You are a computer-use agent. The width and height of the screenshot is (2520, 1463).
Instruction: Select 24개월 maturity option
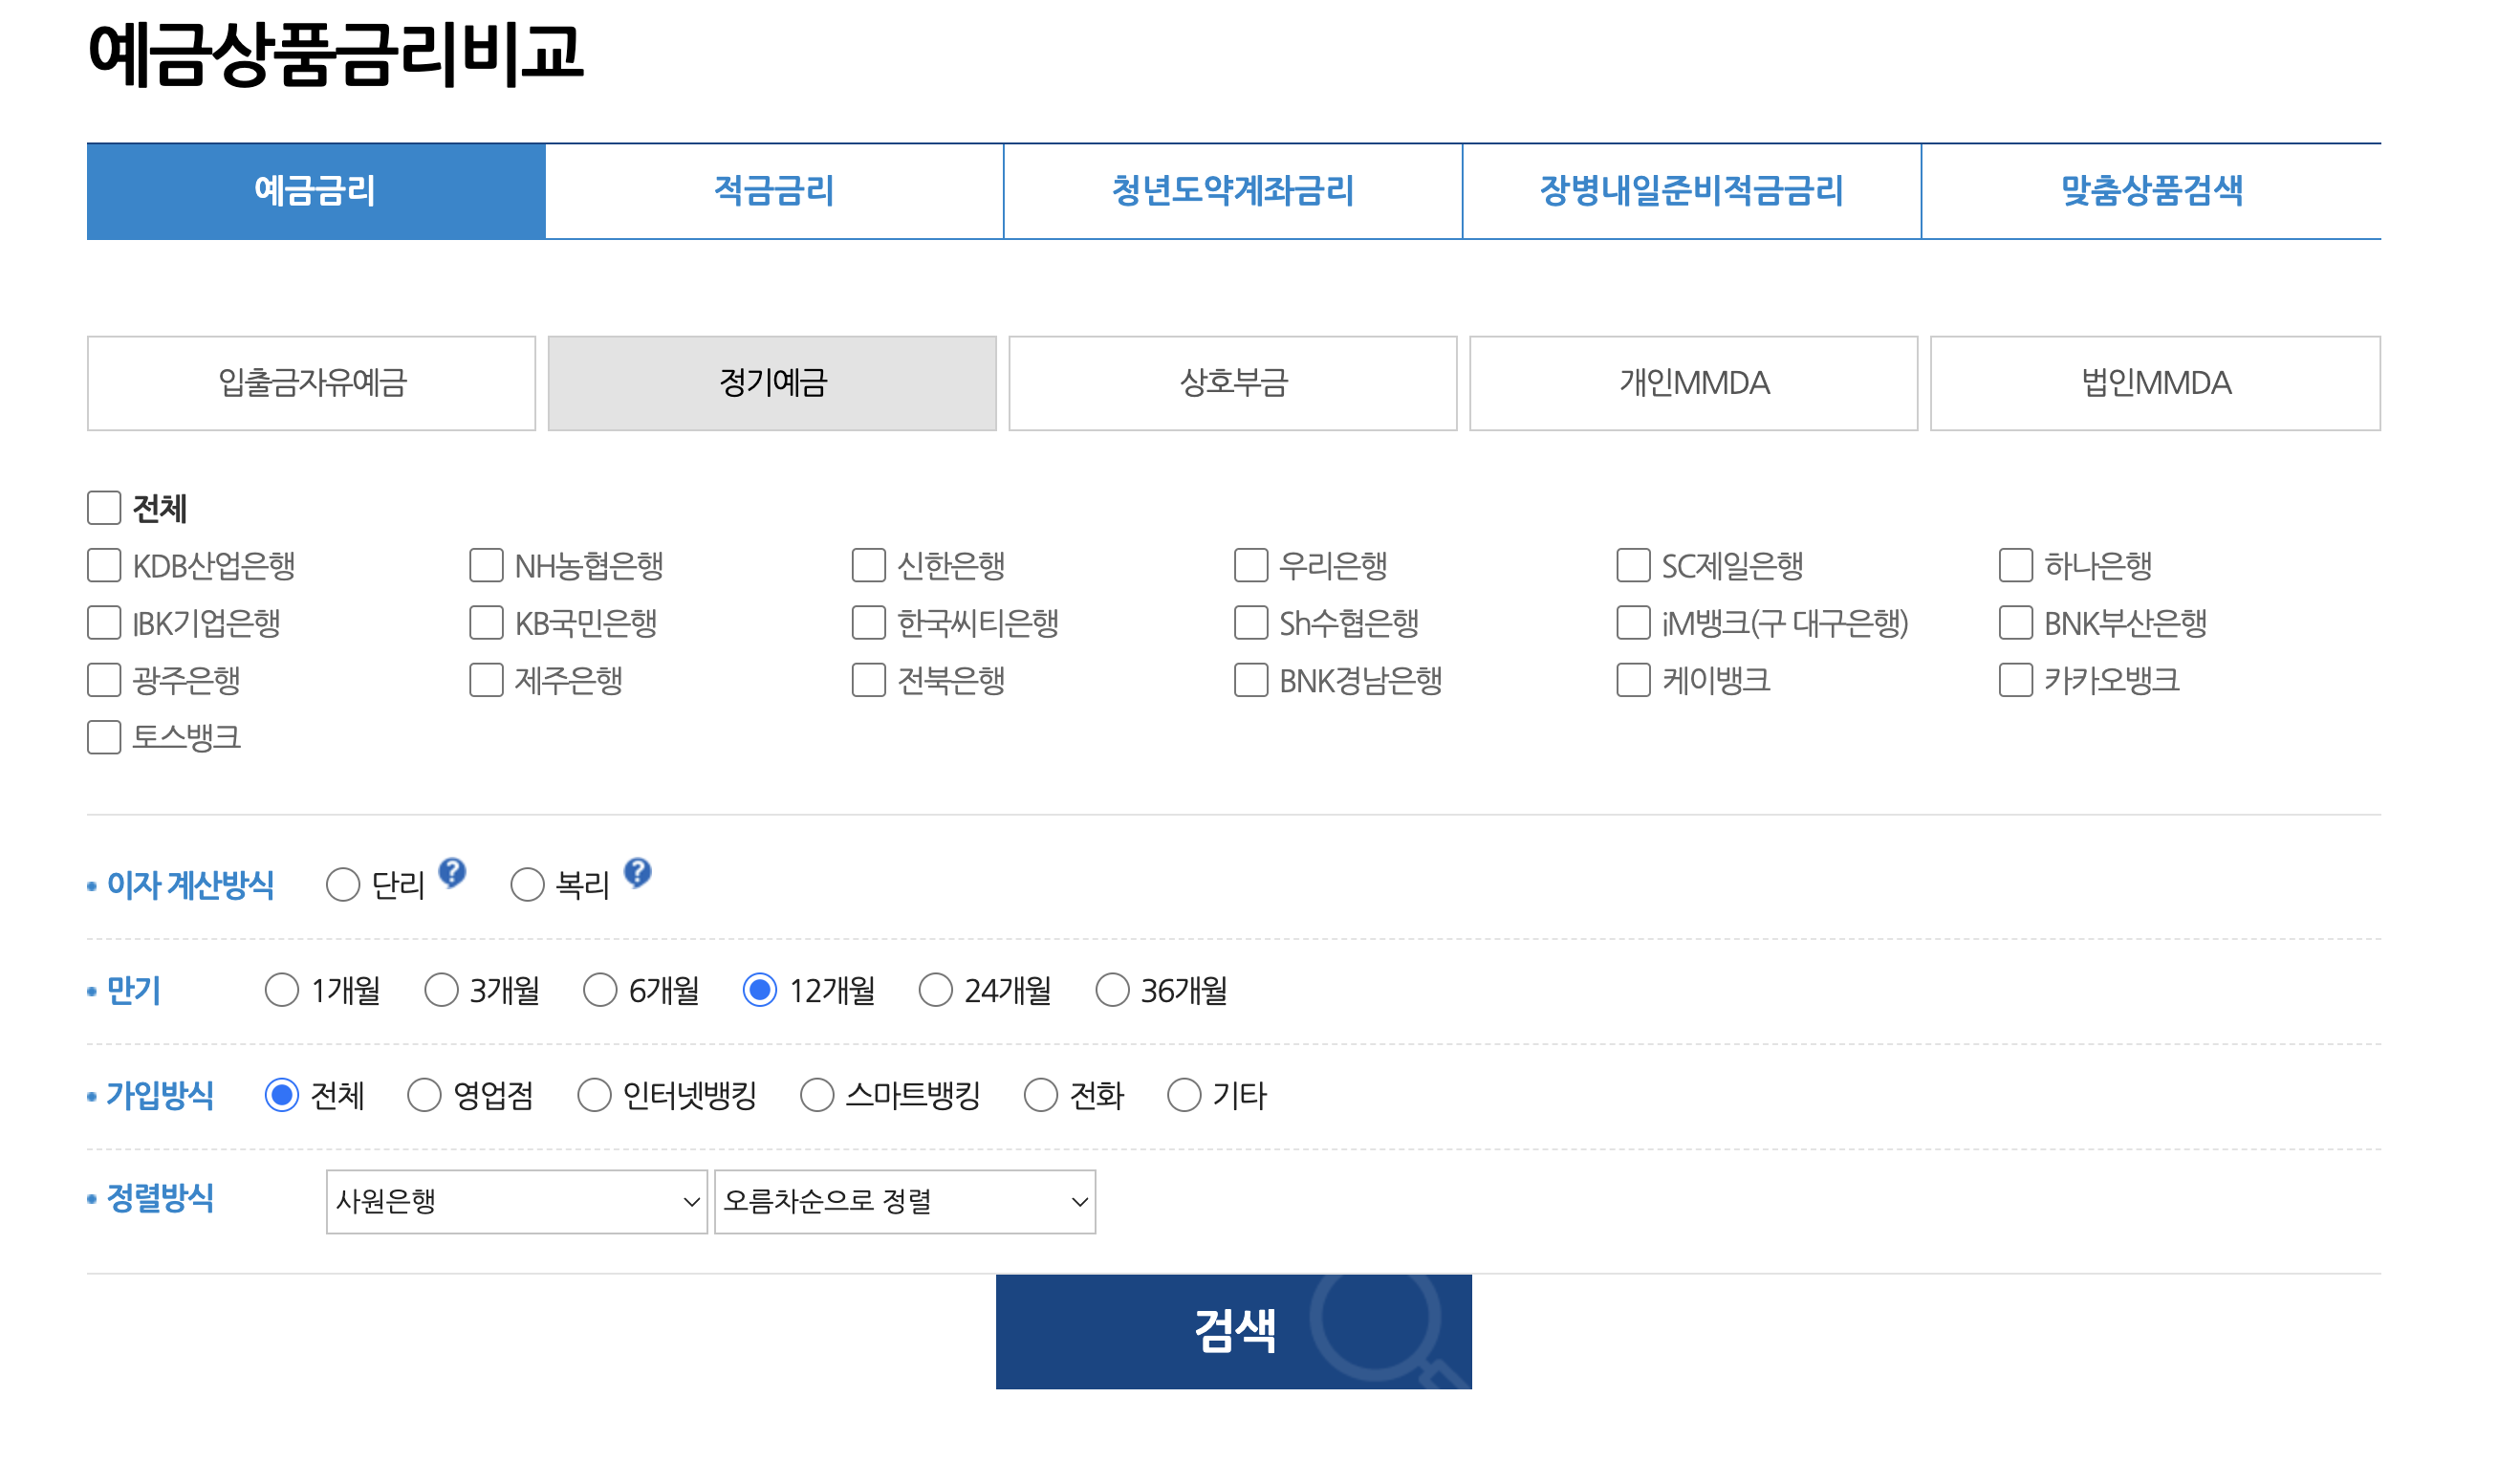pyautogui.click(x=937, y=991)
